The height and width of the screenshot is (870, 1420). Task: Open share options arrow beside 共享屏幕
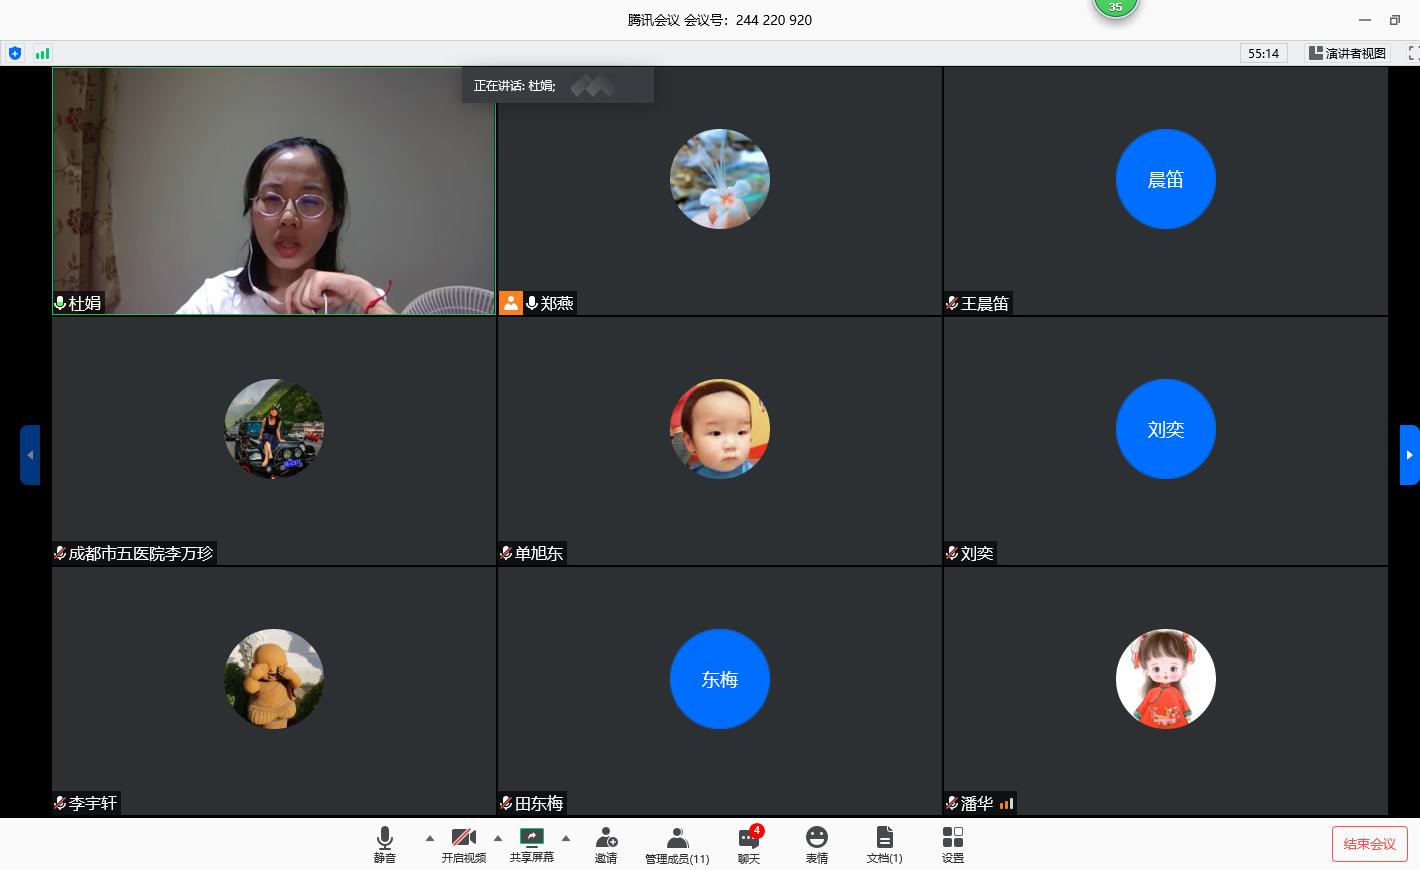tap(566, 838)
